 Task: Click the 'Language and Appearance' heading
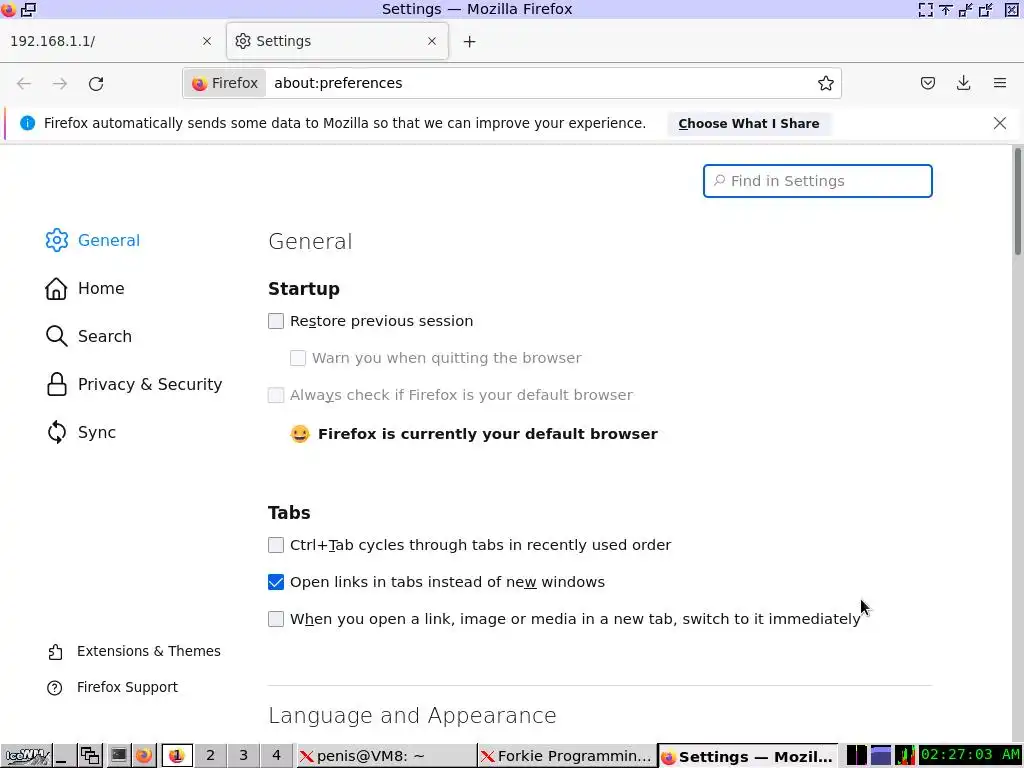412,716
